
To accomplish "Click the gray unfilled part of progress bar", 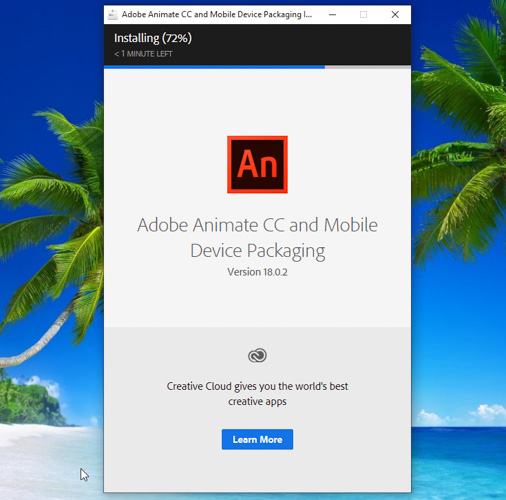I will point(368,67).
